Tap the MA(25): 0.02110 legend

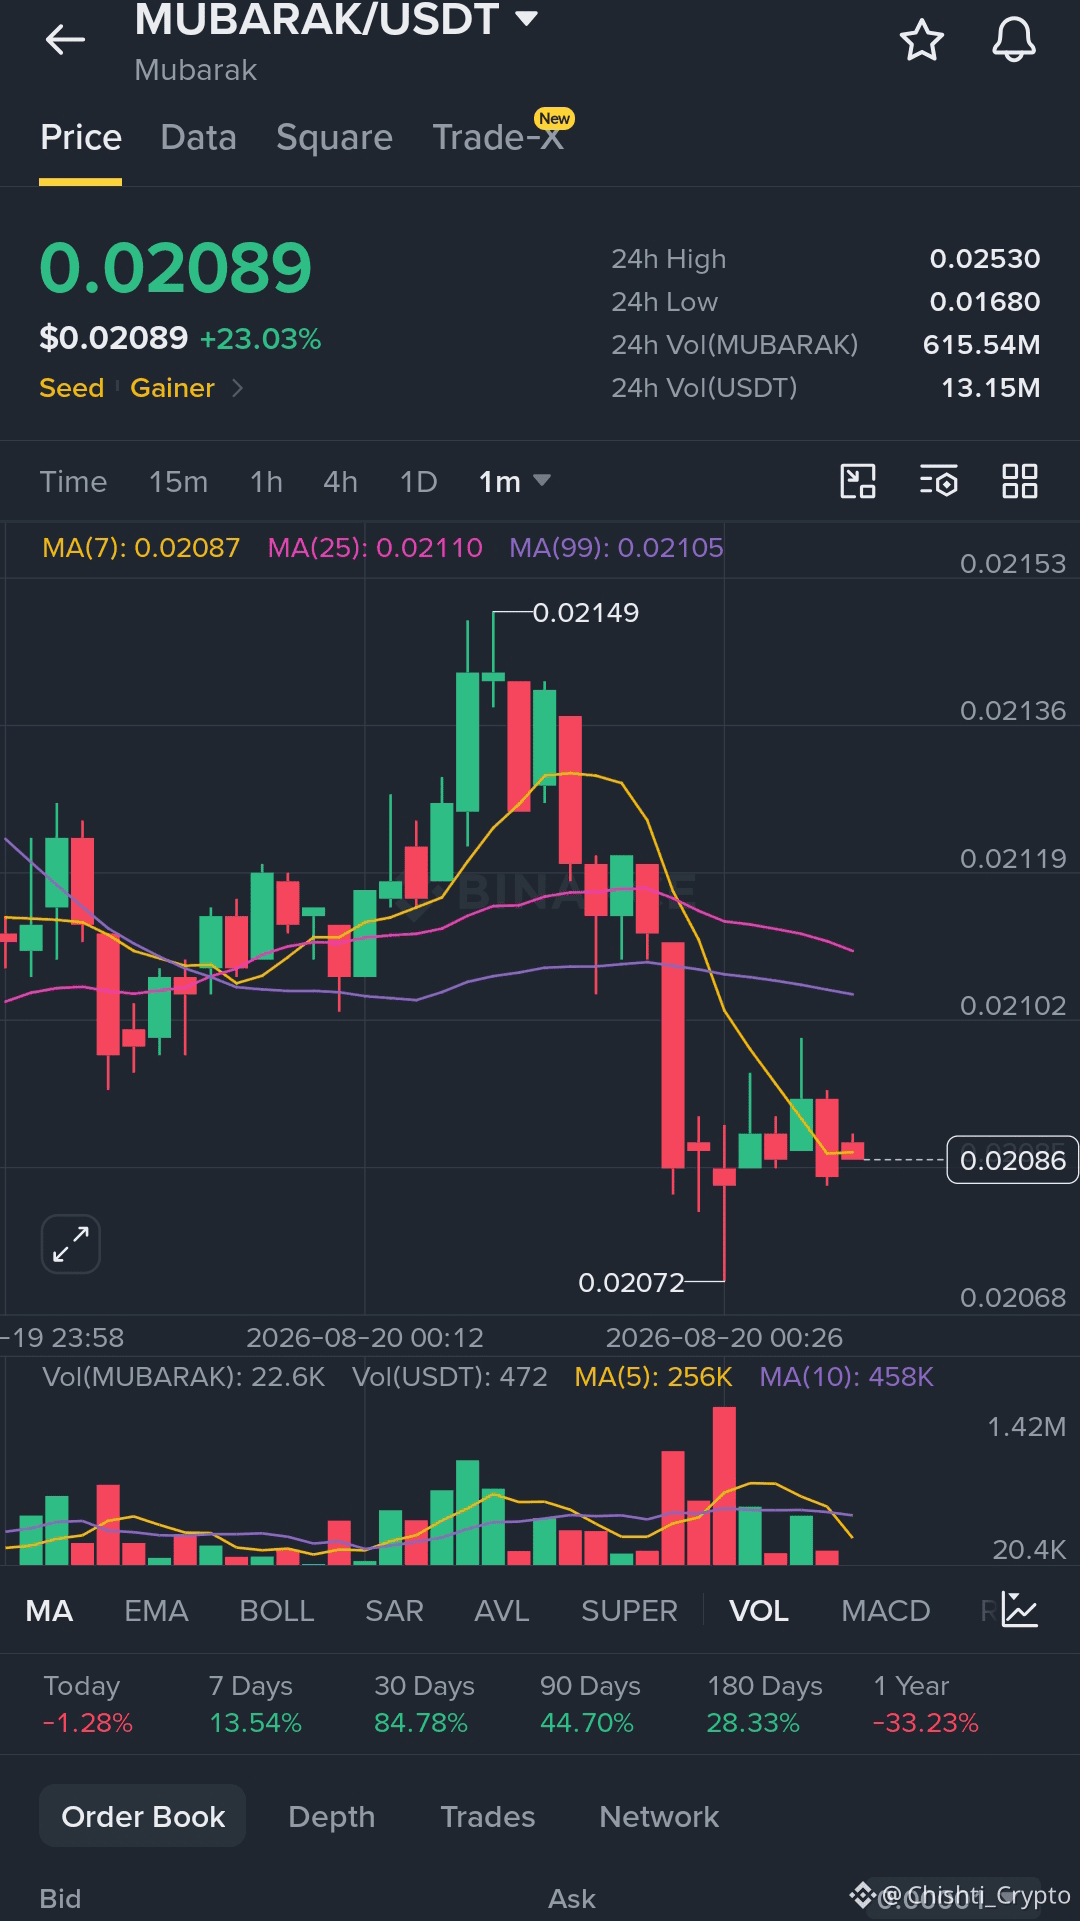[x=375, y=548]
